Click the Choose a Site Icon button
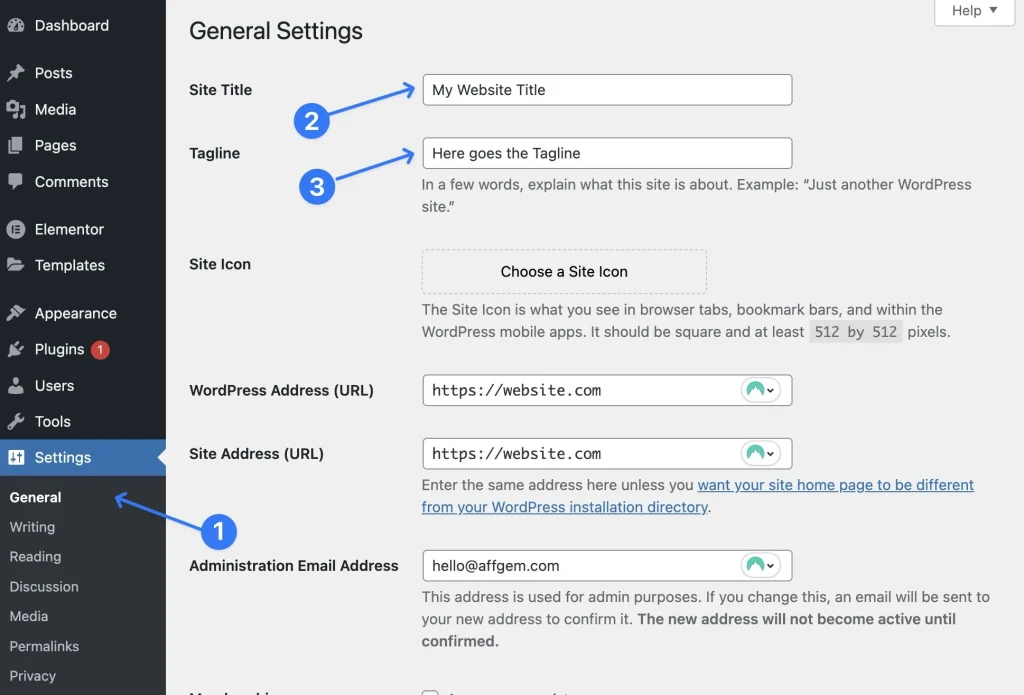This screenshot has width=1024, height=695. [x=563, y=271]
